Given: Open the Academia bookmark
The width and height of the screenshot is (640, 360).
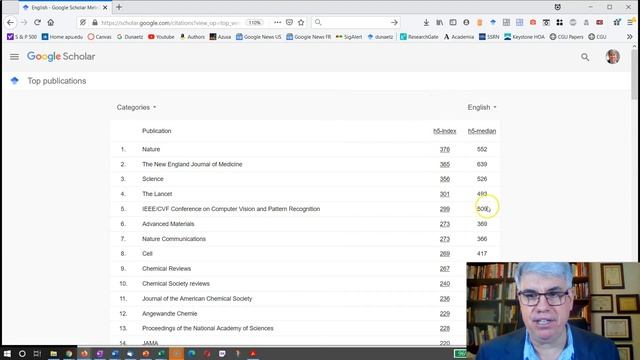Looking at the screenshot, I should (x=459, y=37).
